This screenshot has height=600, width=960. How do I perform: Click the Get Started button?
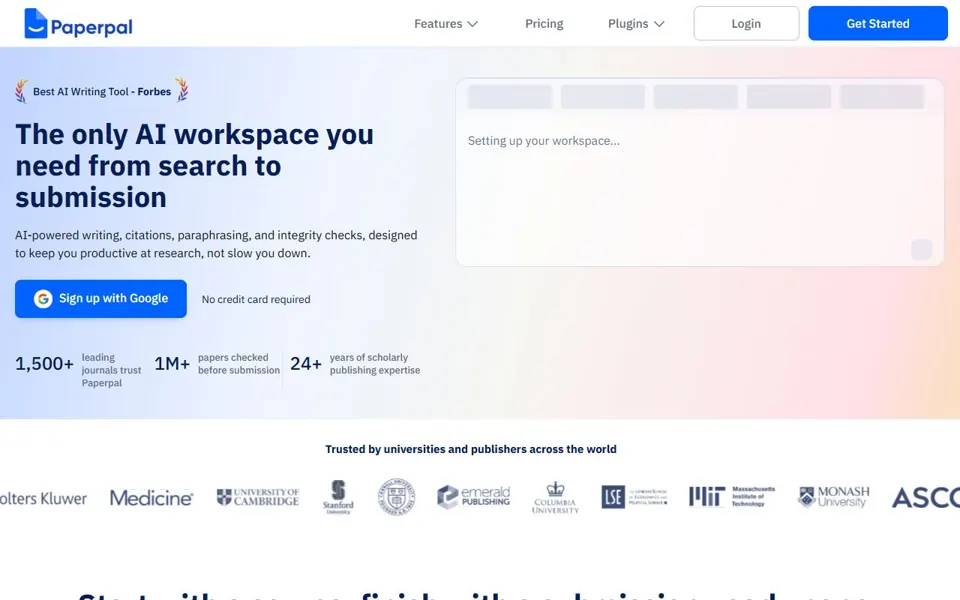pos(878,23)
